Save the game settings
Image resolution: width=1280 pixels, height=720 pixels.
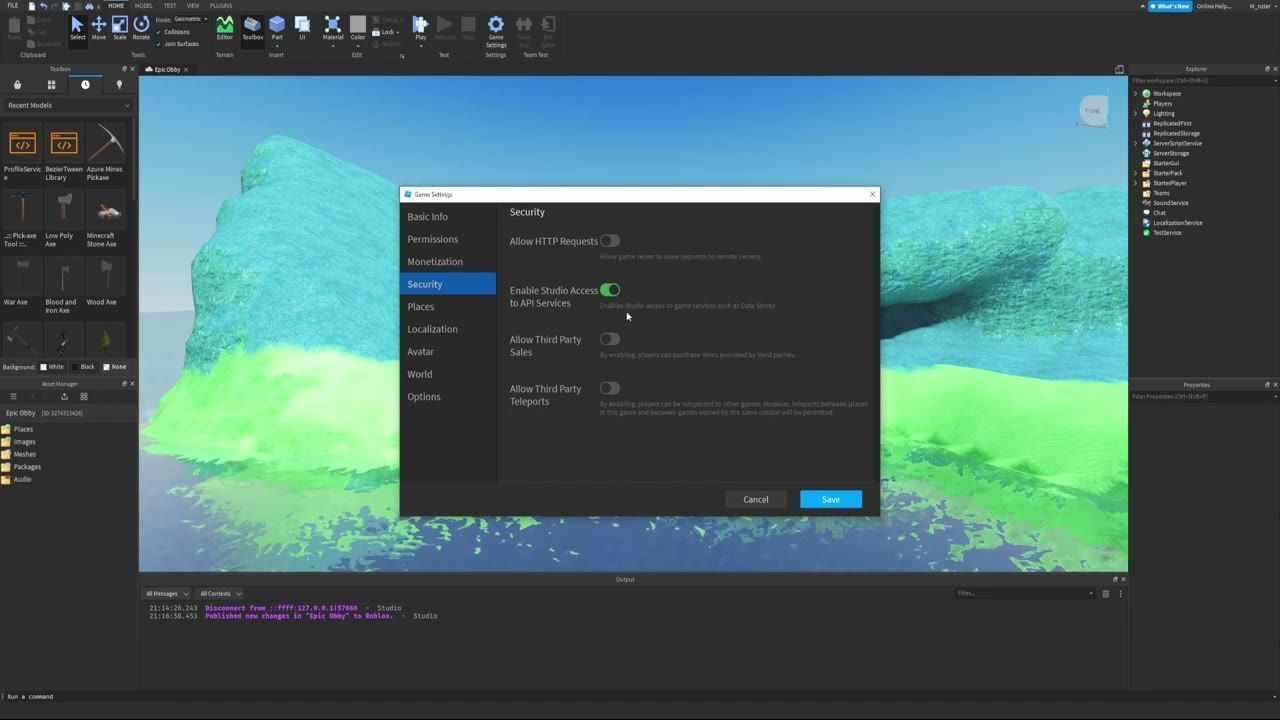[x=831, y=499]
